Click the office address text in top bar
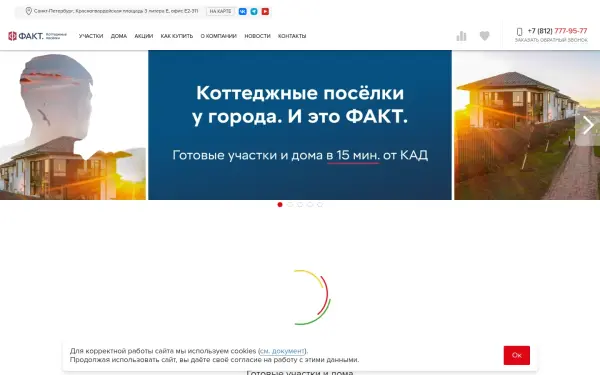The width and height of the screenshot is (600, 375). click(116, 11)
